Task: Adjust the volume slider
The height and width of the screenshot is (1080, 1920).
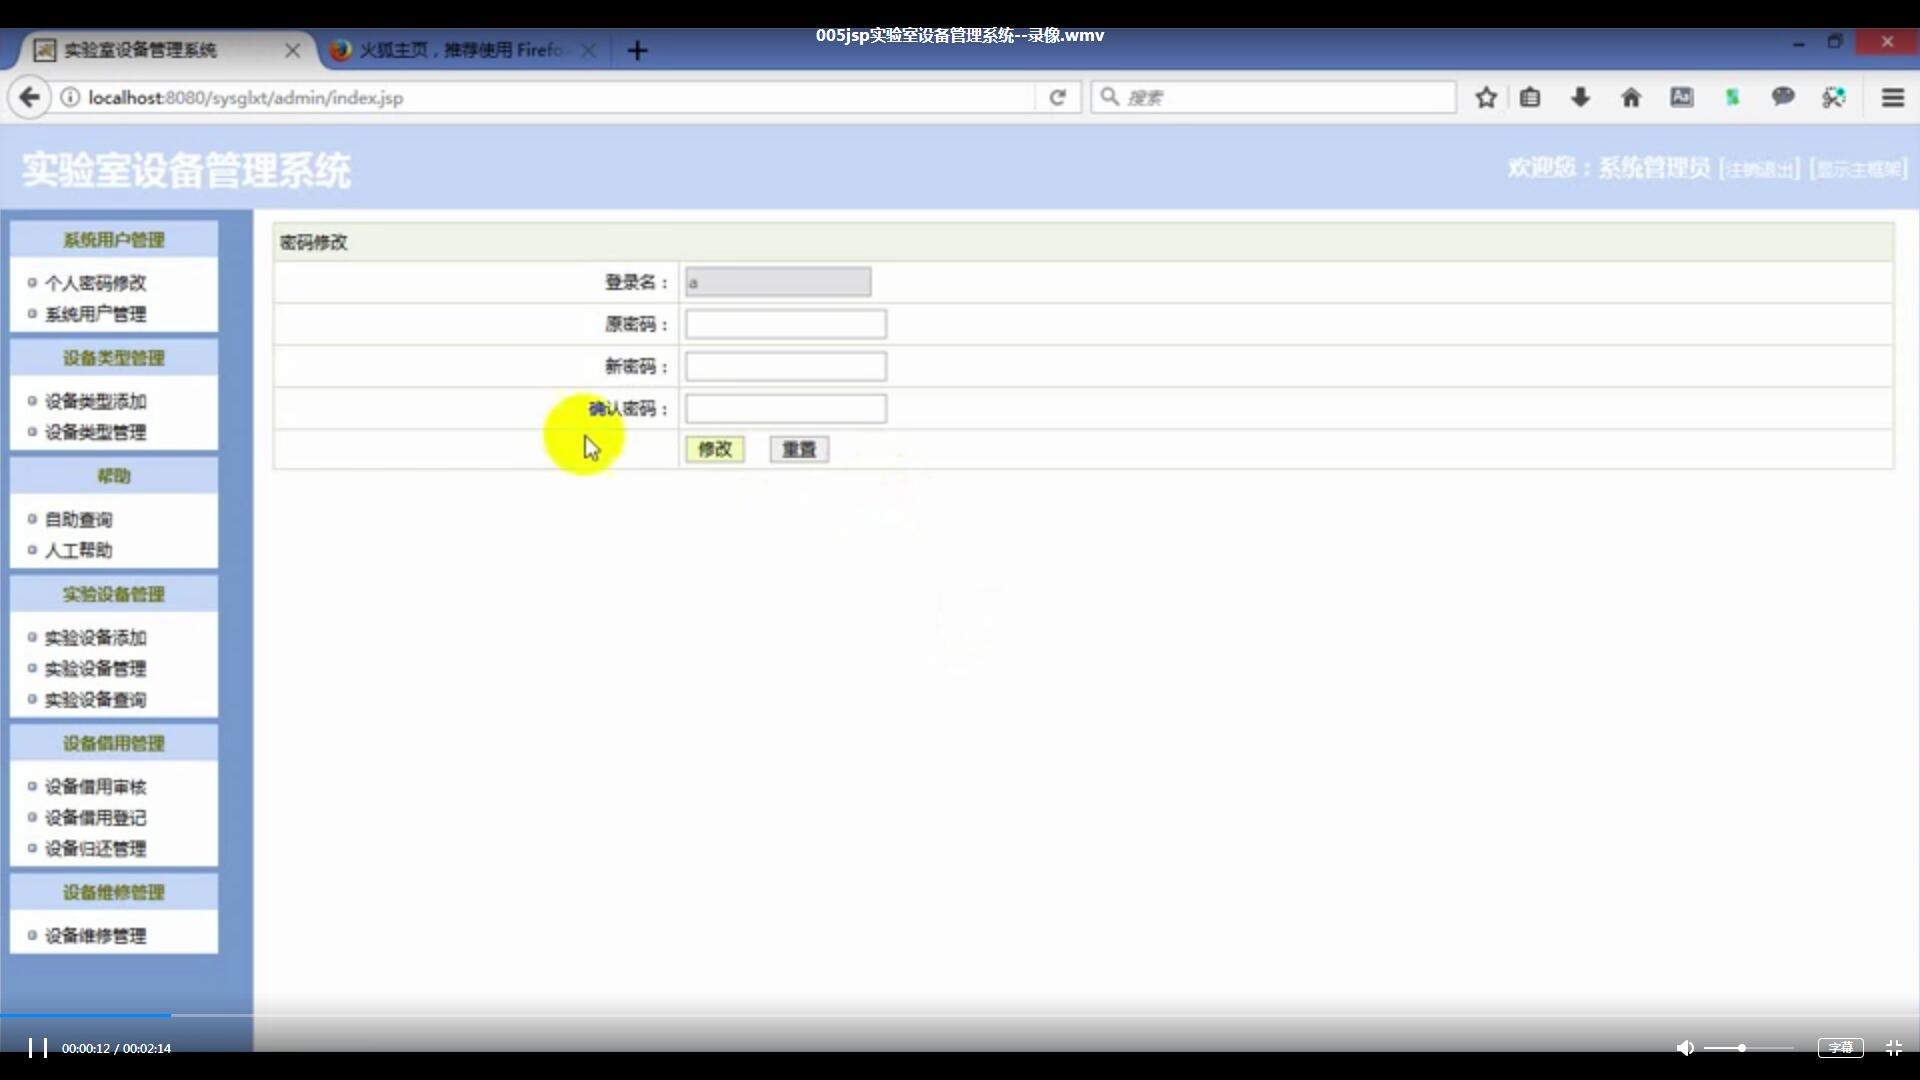Action: click(1748, 1047)
